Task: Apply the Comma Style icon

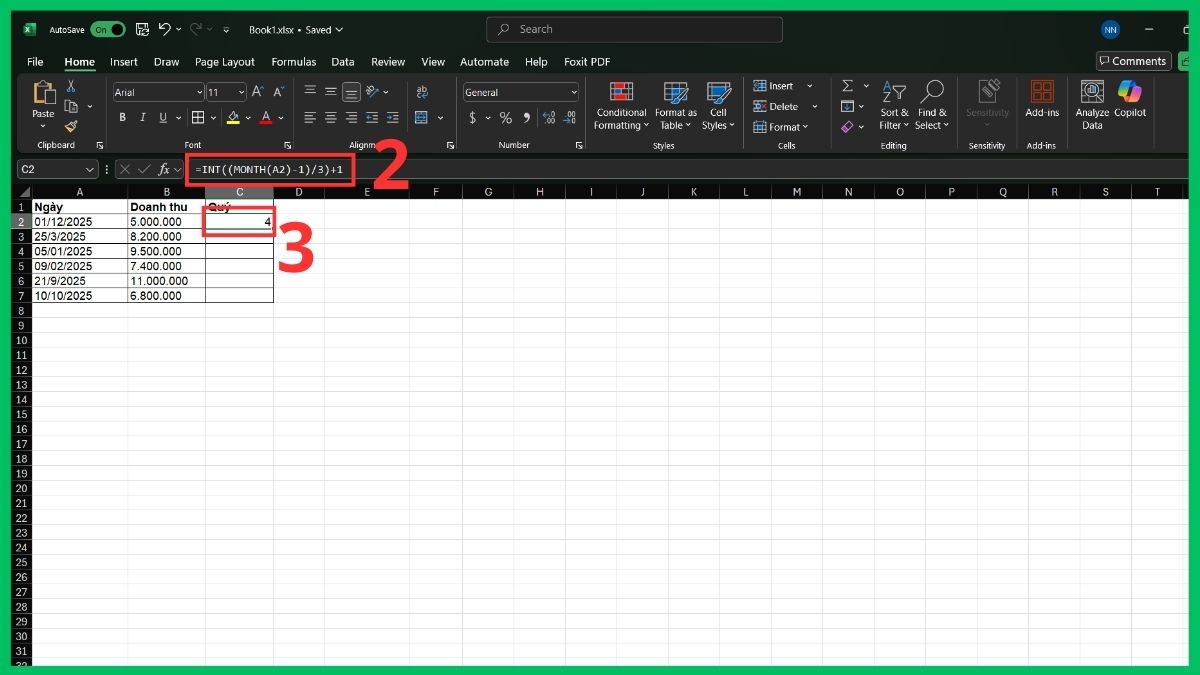Action: pyautogui.click(x=526, y=118)
